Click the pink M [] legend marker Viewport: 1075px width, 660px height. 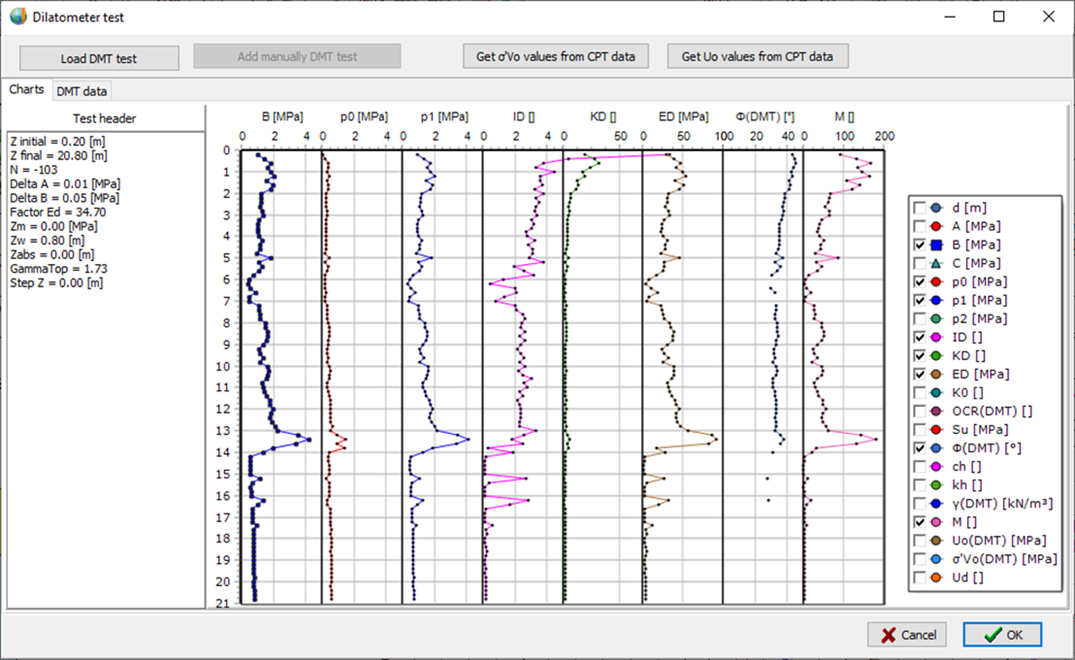click(937, 522)
